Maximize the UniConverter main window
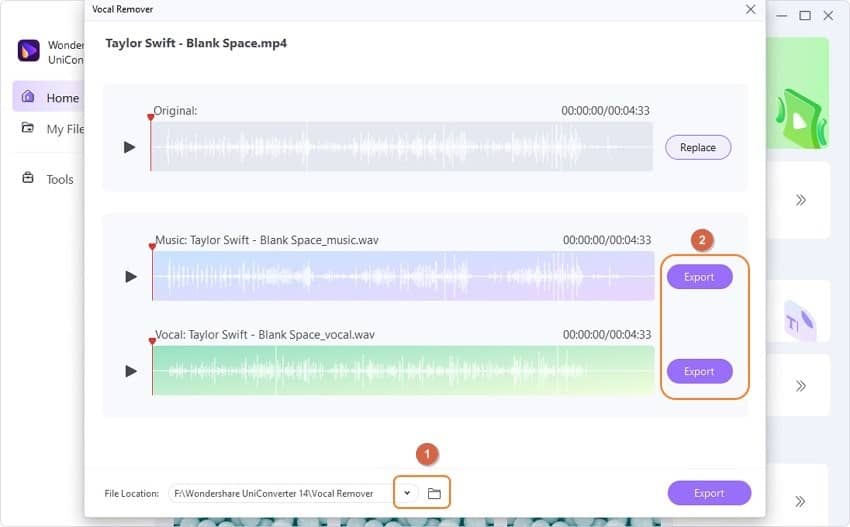 tap(805, 16)
